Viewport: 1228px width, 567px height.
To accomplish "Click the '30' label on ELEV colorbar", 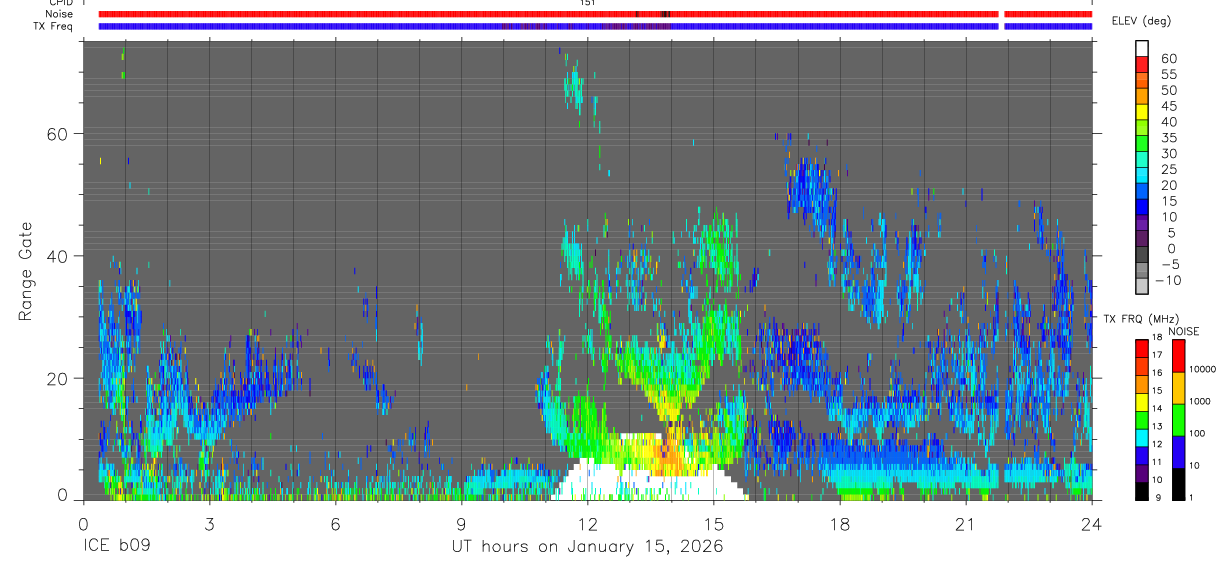I will pyautogui.click(x=1168, y=153).
